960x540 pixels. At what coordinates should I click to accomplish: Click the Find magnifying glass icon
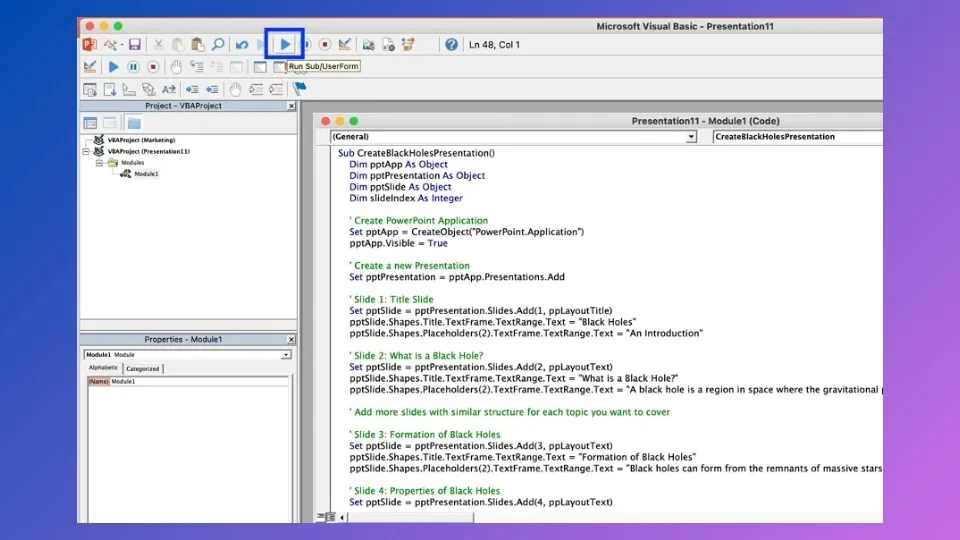click(218, 45)
